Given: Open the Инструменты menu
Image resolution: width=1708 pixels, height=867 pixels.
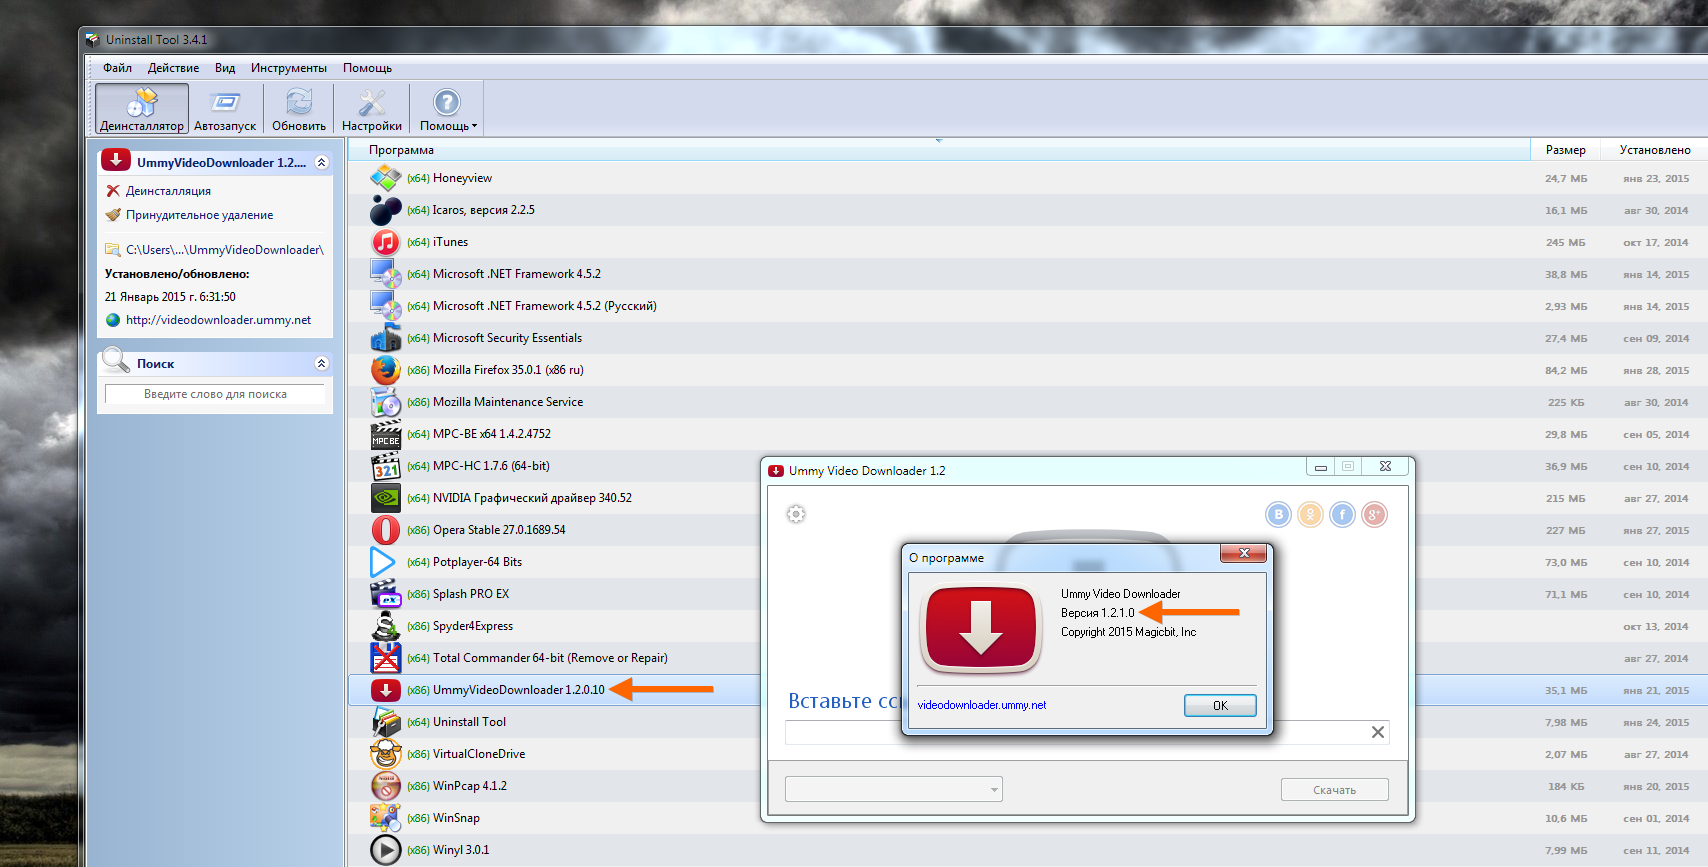Looking at the screenshot, I should 289,68.
